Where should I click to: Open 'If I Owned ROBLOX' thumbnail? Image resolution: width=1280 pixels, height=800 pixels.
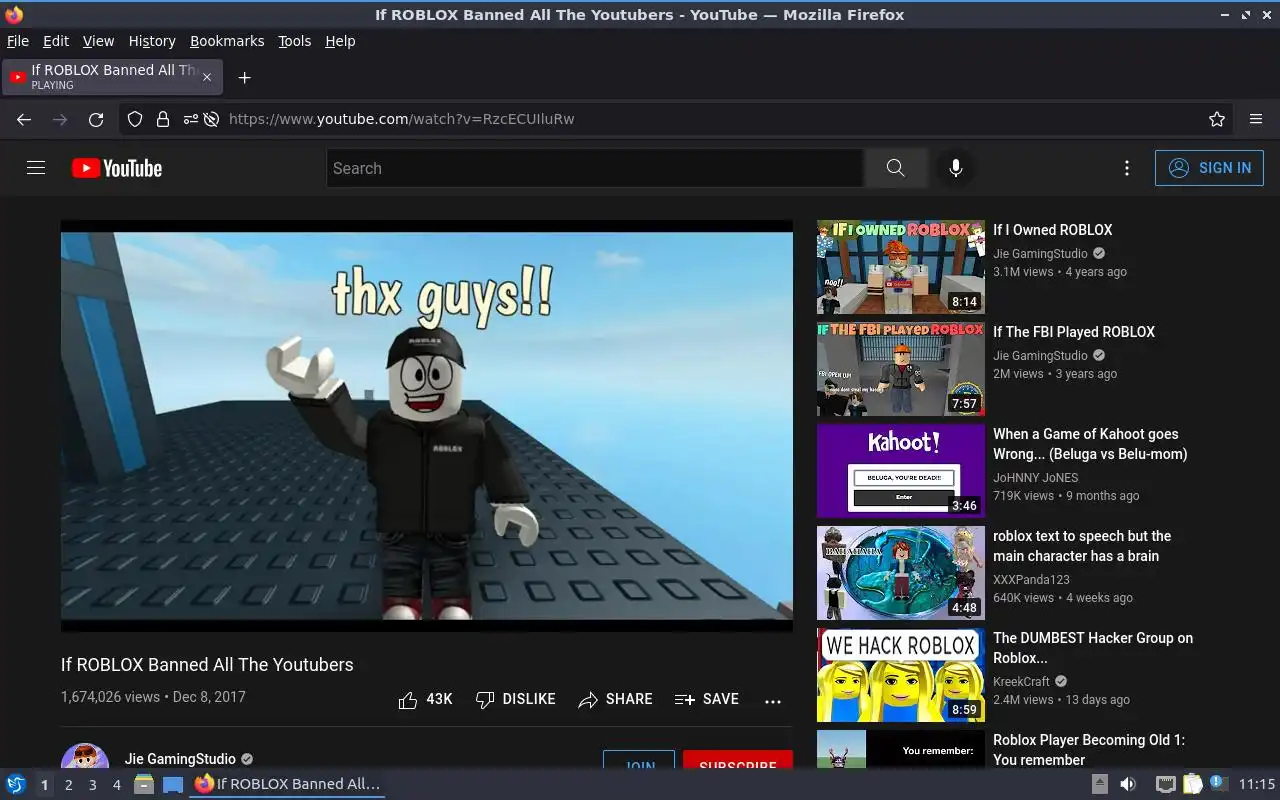(x=901, y=267)
